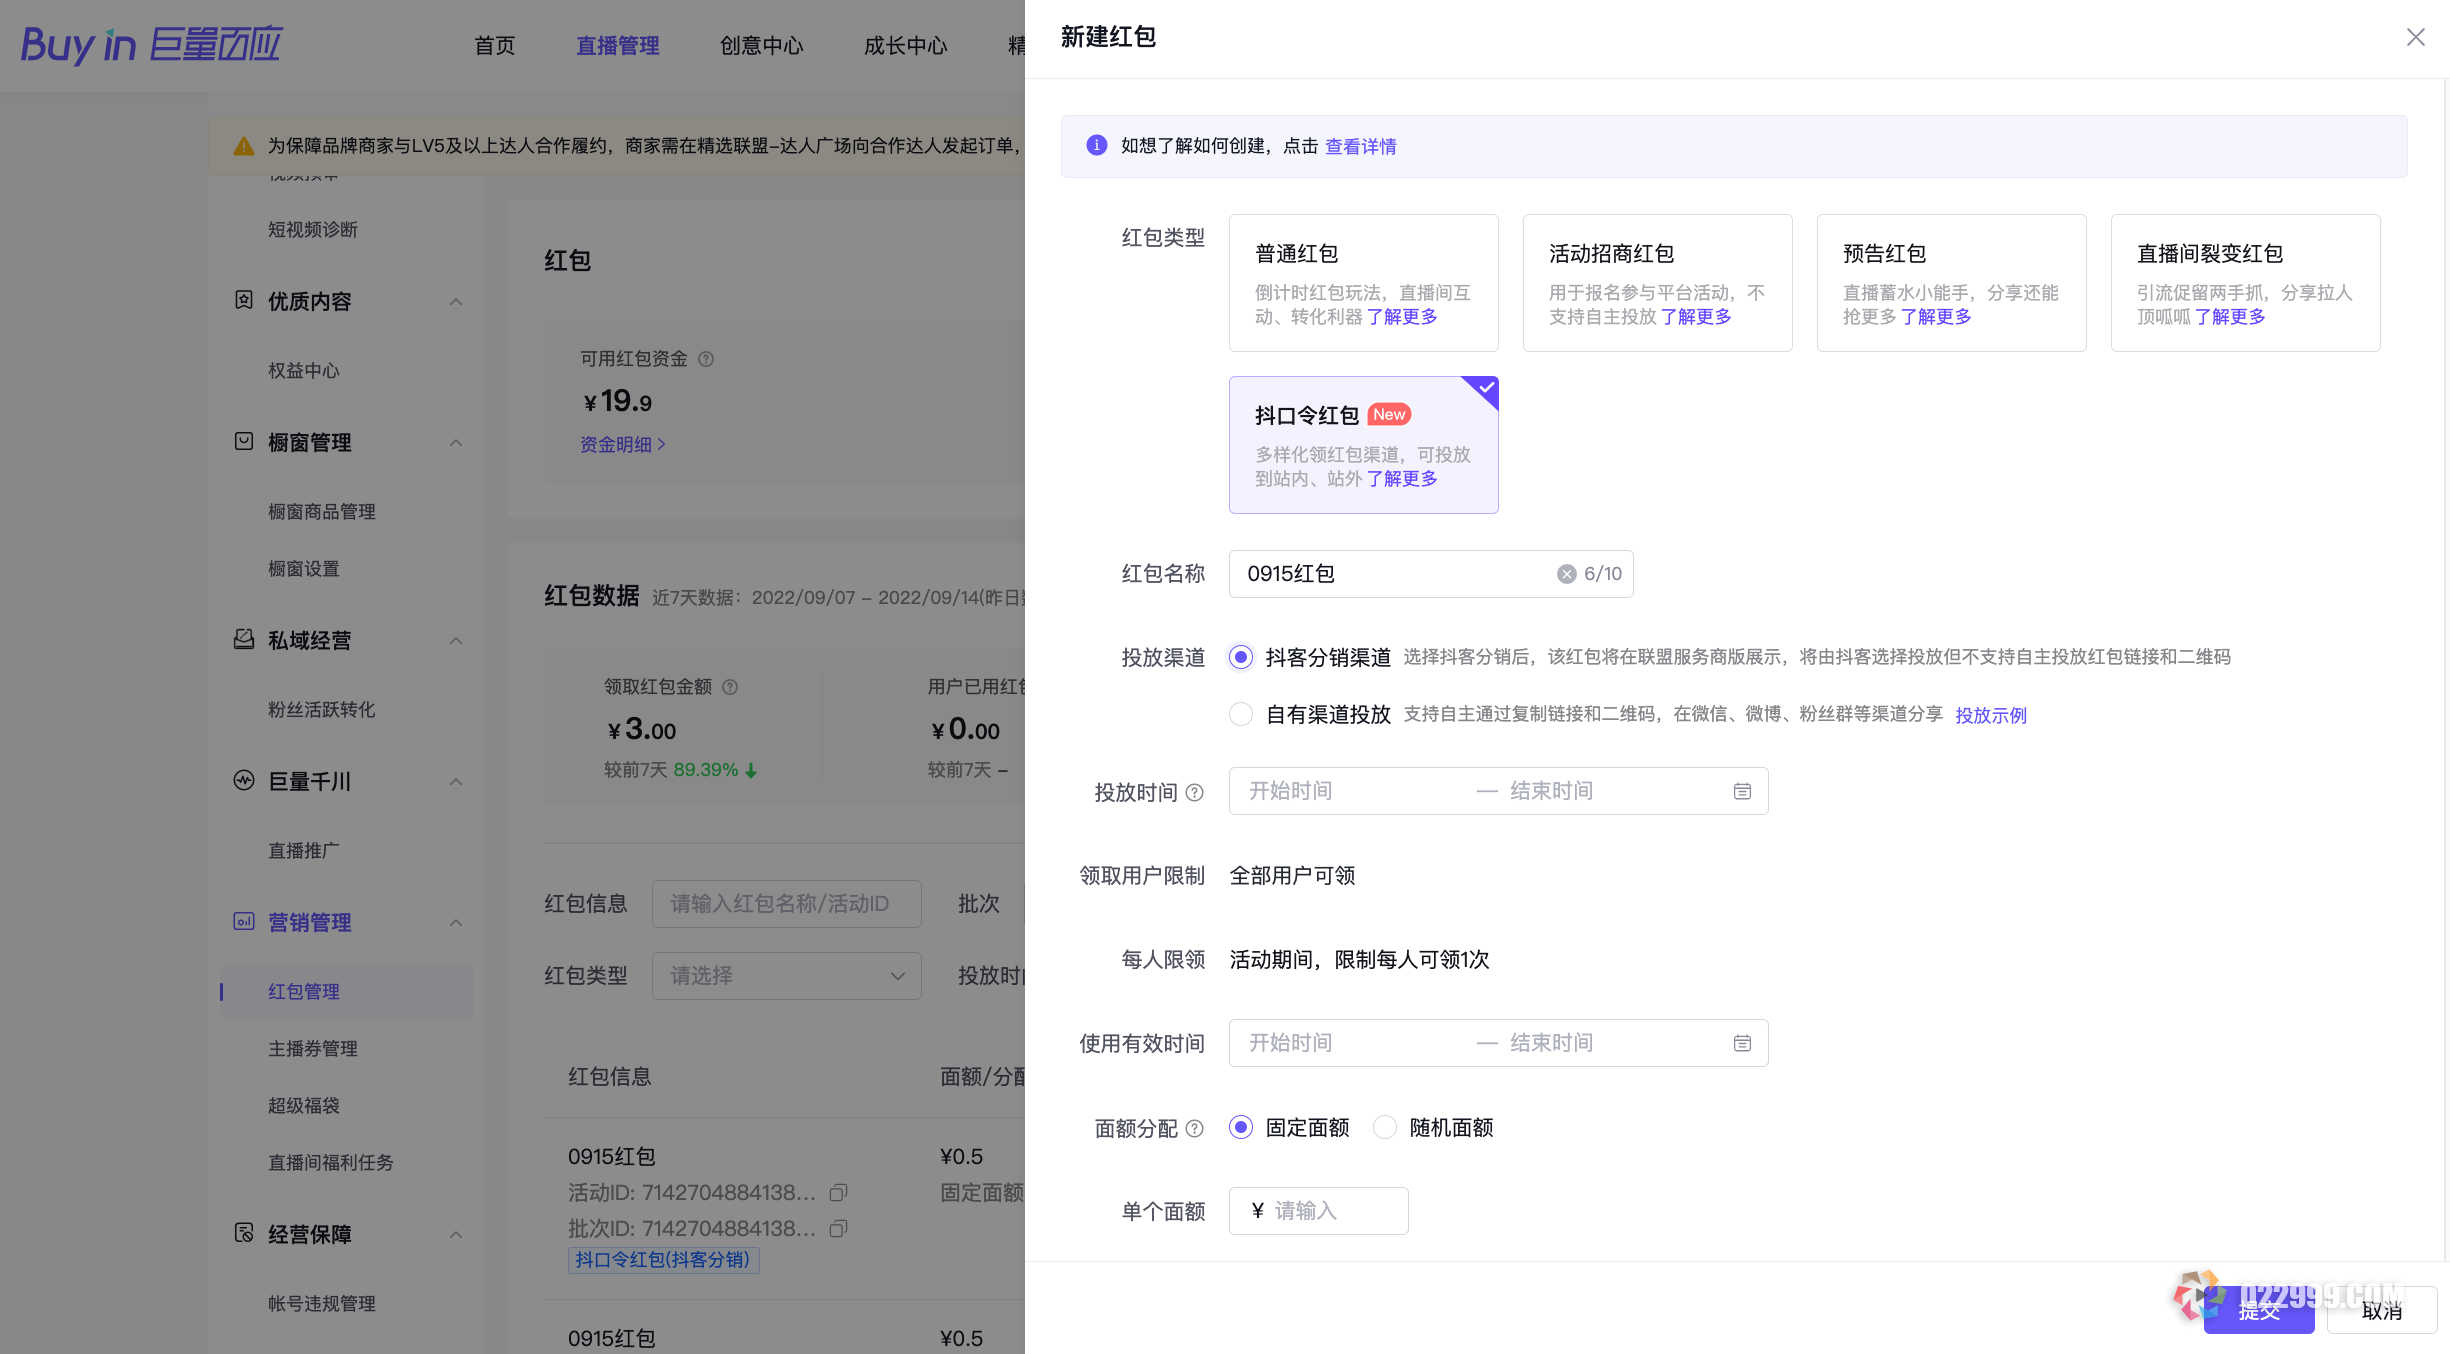Go to 主播券管理 in sidebar

pyautogui.click(x=313, y=1049)
